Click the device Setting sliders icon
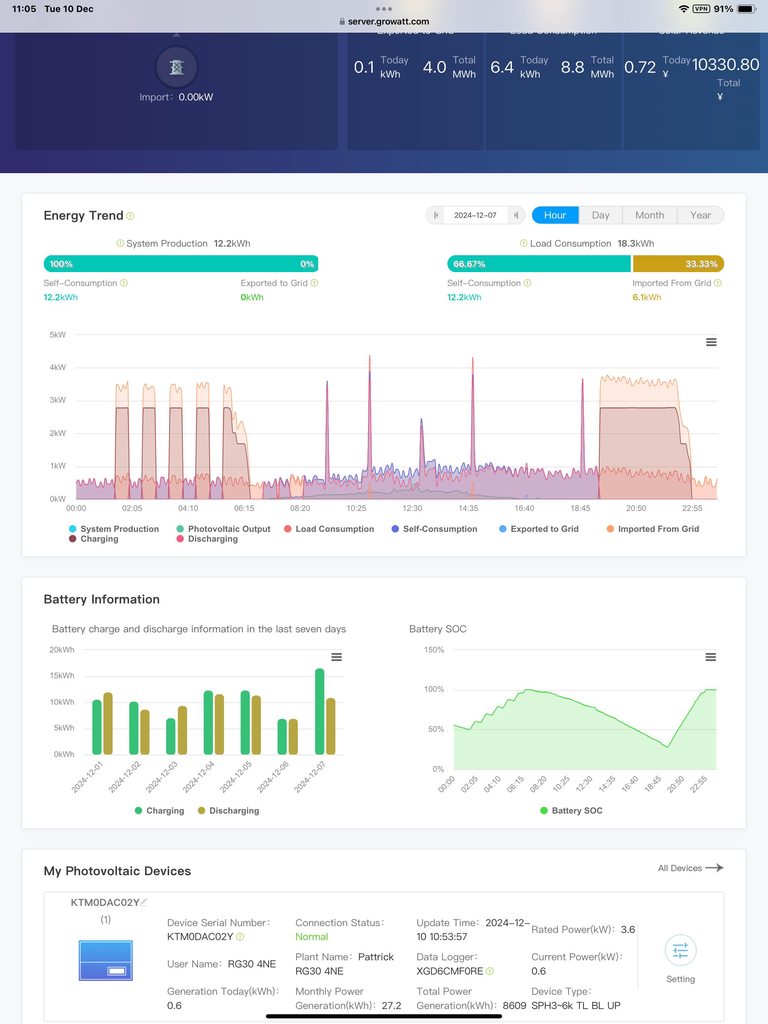The width and height of the screenshot is (768, 1024). point(680,950)
